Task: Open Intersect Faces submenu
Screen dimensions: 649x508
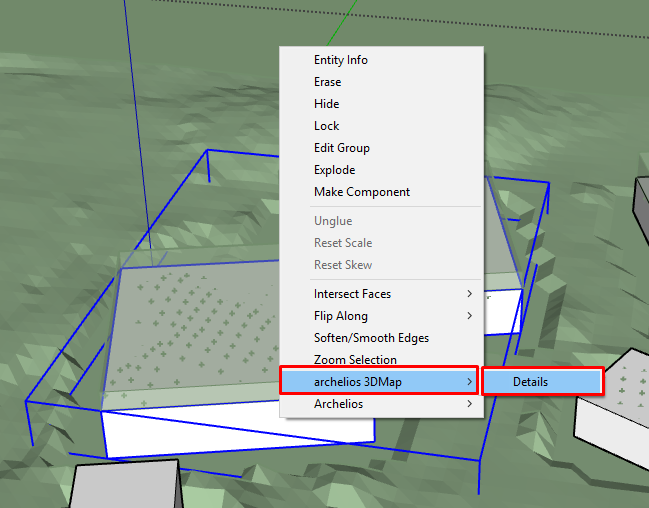Action: [381, 294]
